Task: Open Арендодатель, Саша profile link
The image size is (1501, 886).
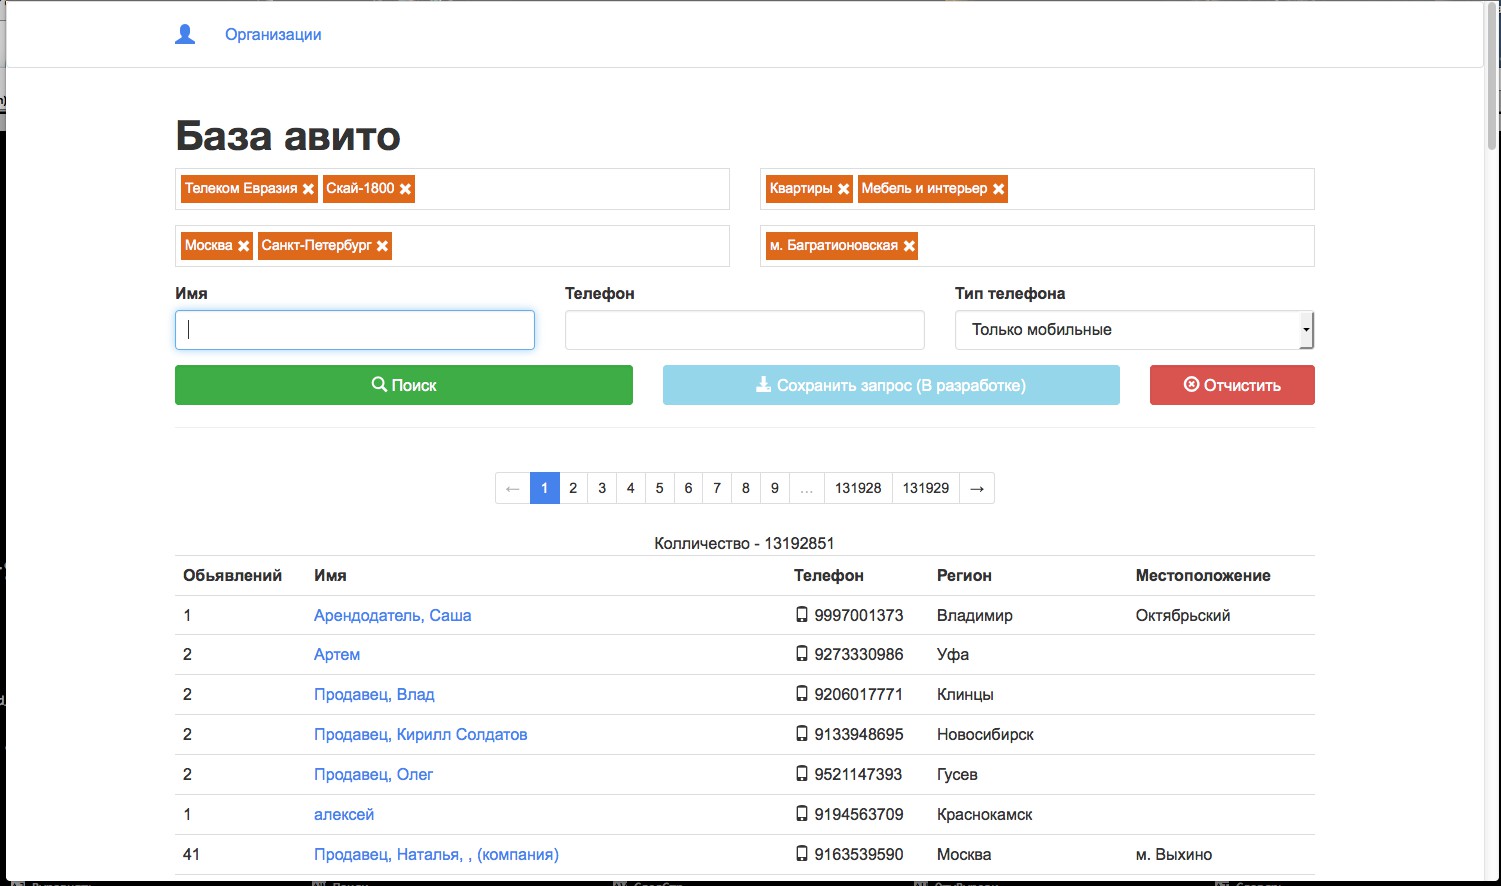Action: pos(392,615)
